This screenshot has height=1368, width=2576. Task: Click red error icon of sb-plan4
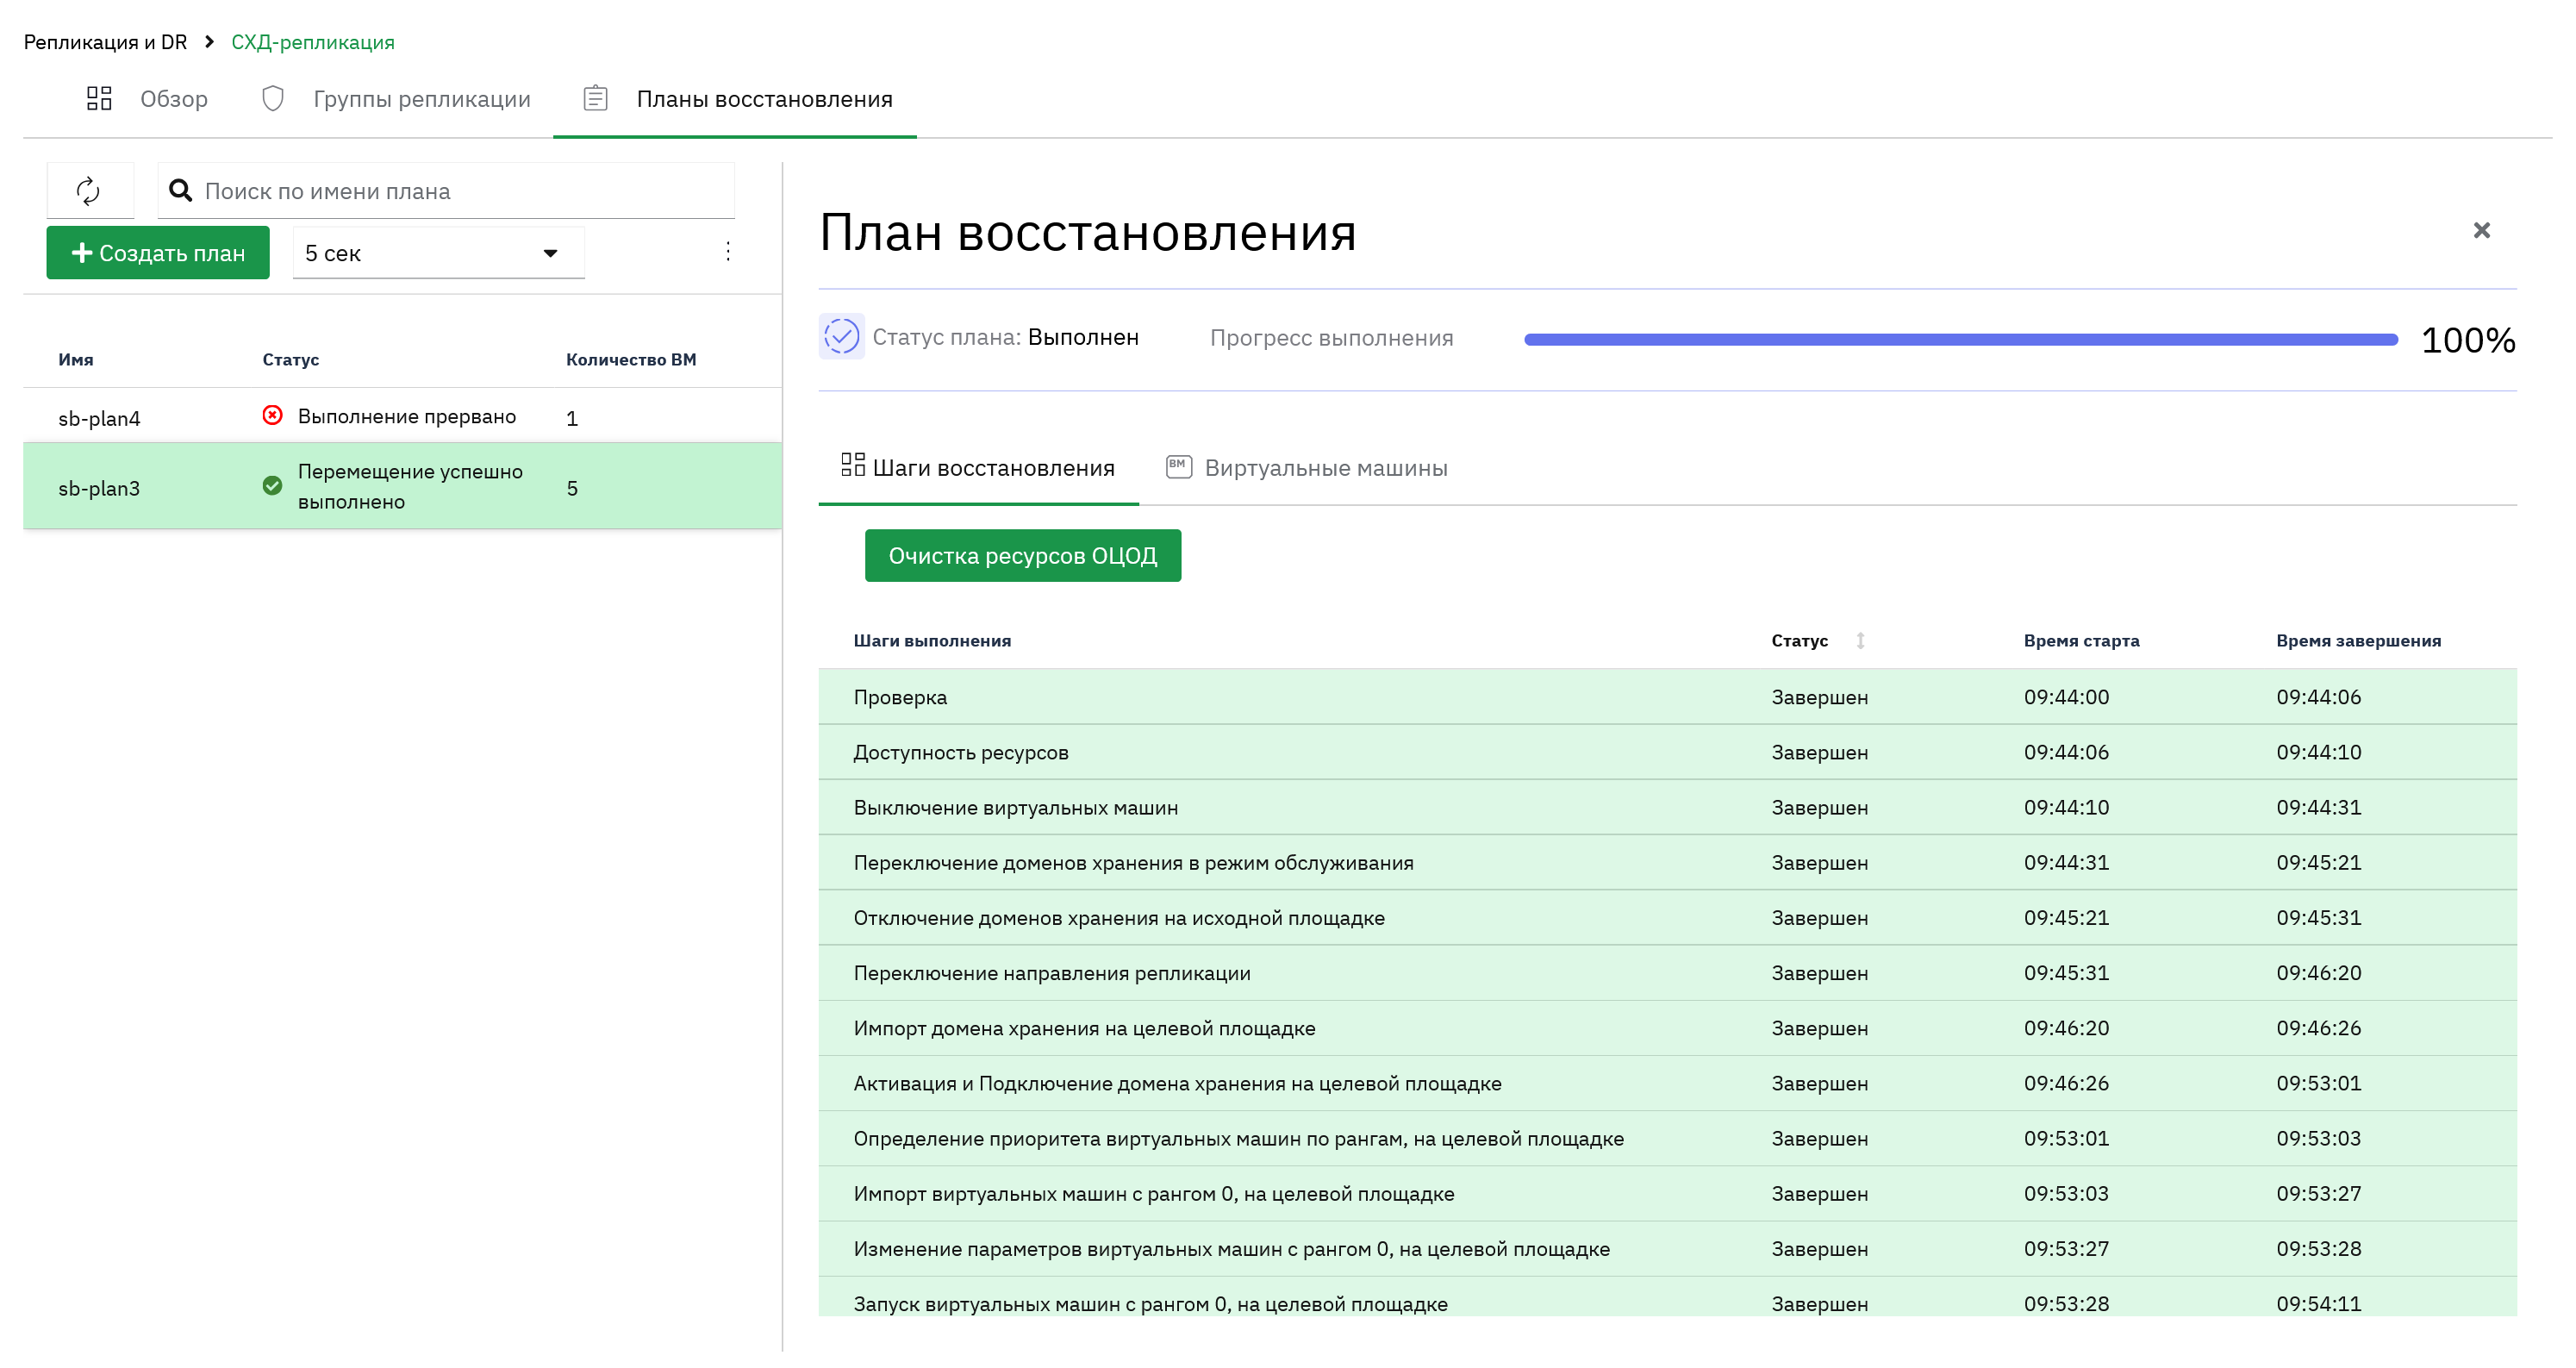point(272,416)
